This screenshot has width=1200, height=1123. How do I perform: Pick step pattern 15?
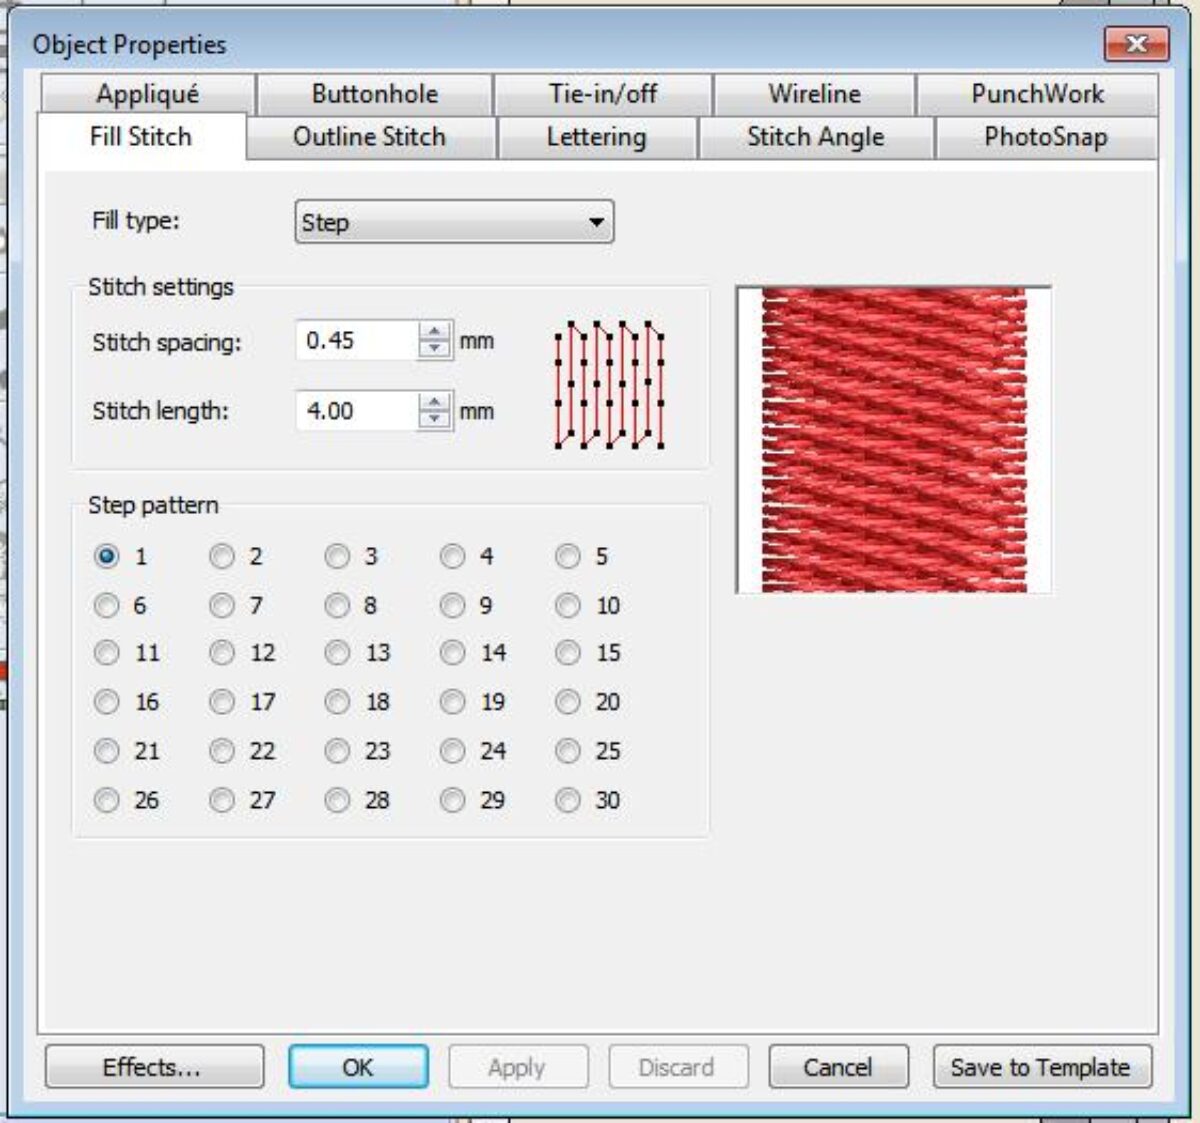(x=568, y=653)
